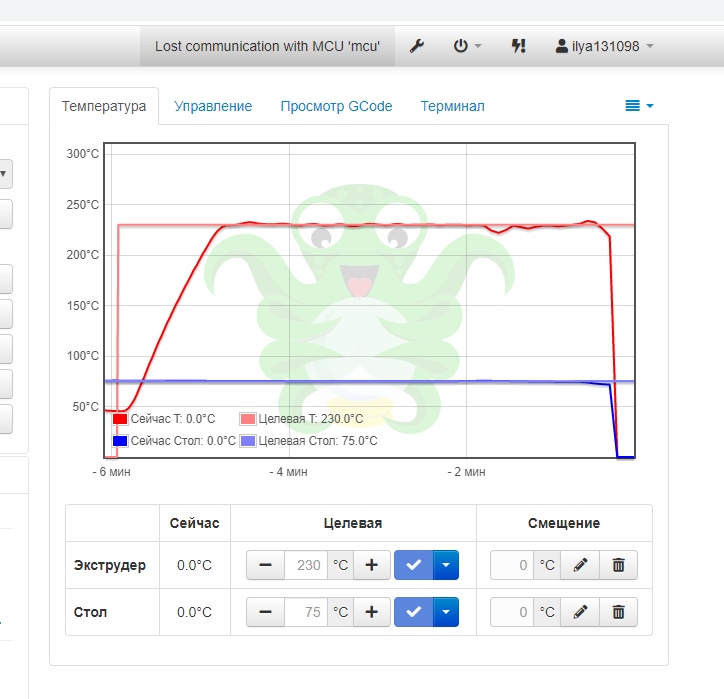Open the Терминал tab
The height and width of the screenshot is (699, 724).
click(x=452, y=106)
